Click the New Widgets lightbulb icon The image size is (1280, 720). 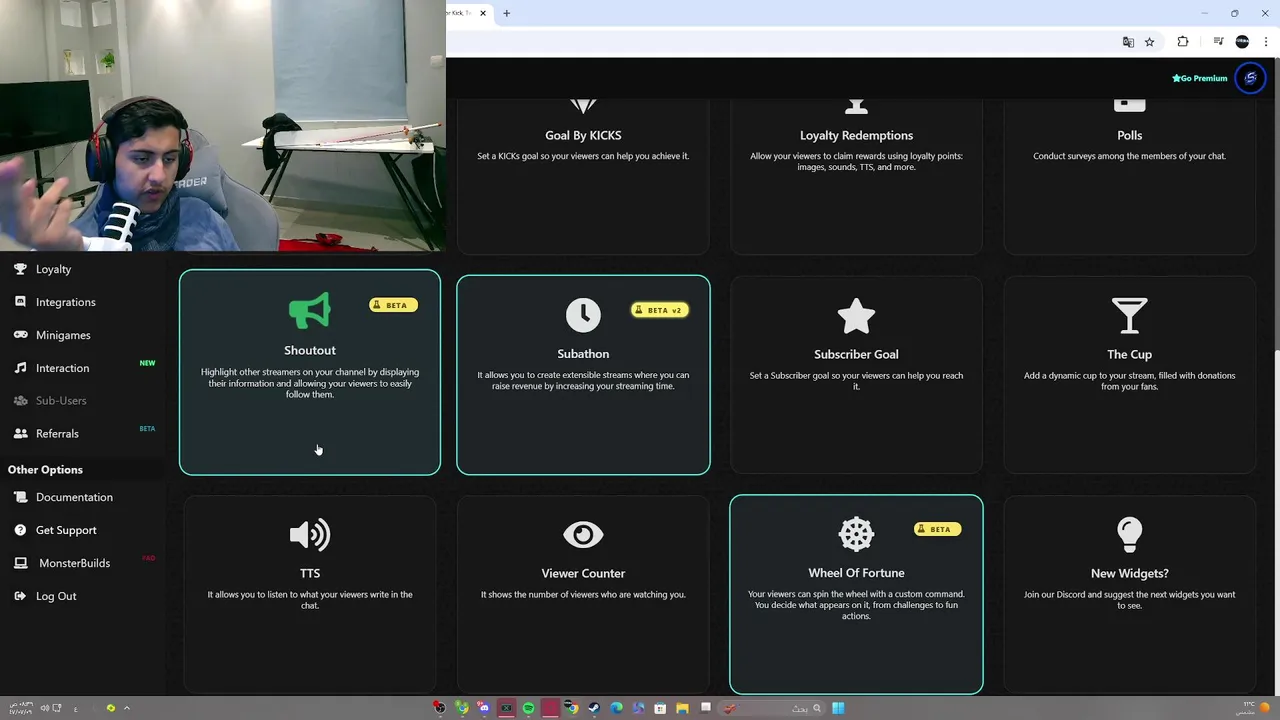click(x=1129, y=535)
